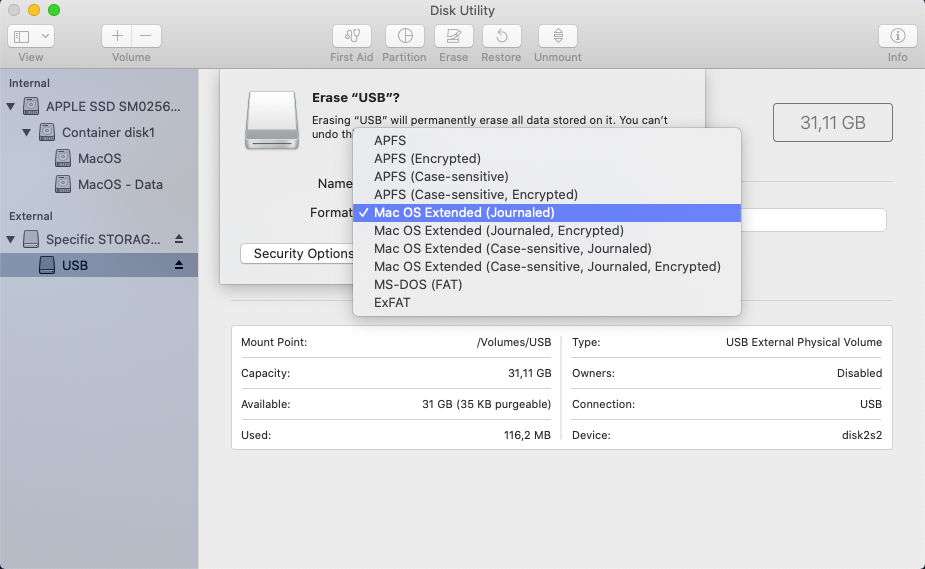Click the Capacity 31,11 GB value
This screenshot has width=925, height=569.
529,373
